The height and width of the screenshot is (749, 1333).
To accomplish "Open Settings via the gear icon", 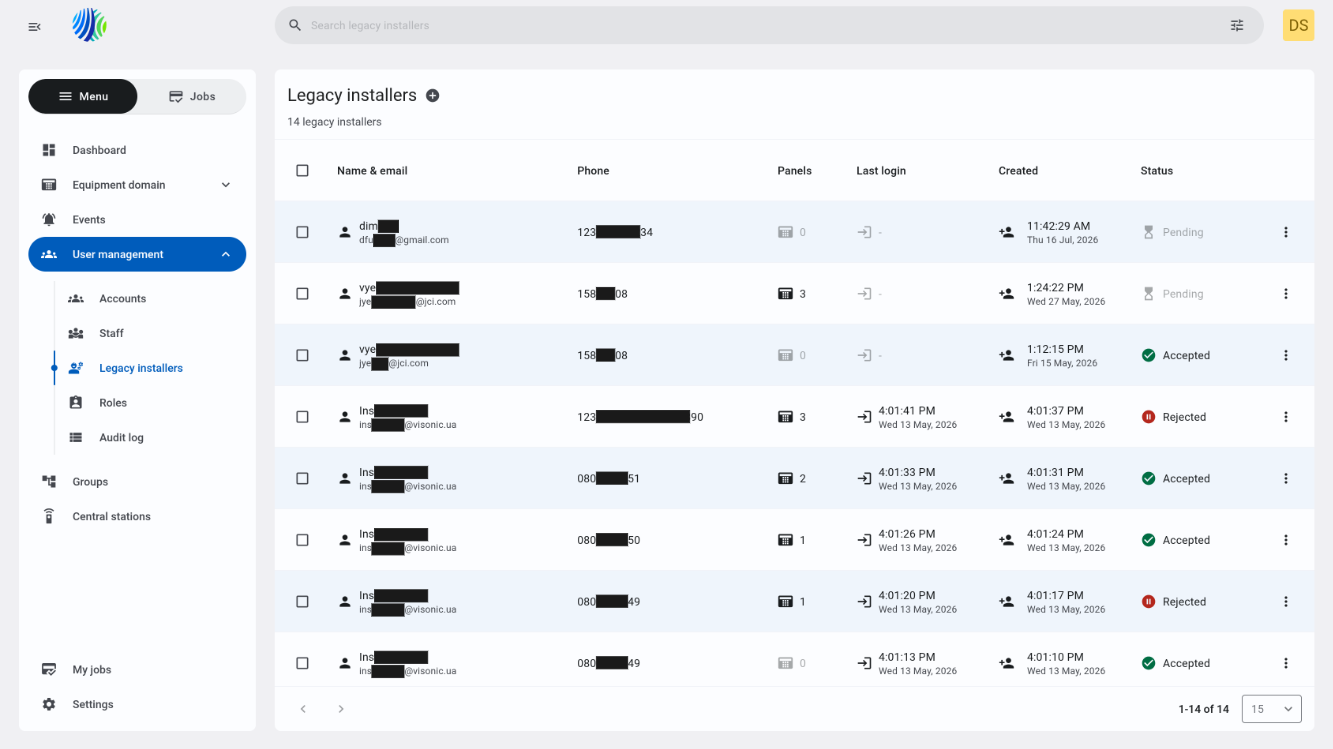I will [49, 704].
